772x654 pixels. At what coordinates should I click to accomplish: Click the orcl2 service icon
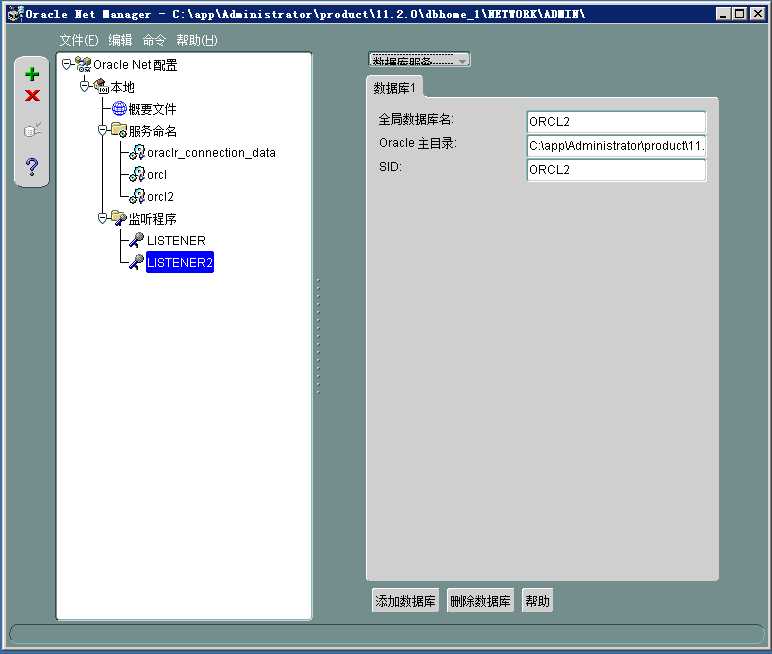click(137, 196)
